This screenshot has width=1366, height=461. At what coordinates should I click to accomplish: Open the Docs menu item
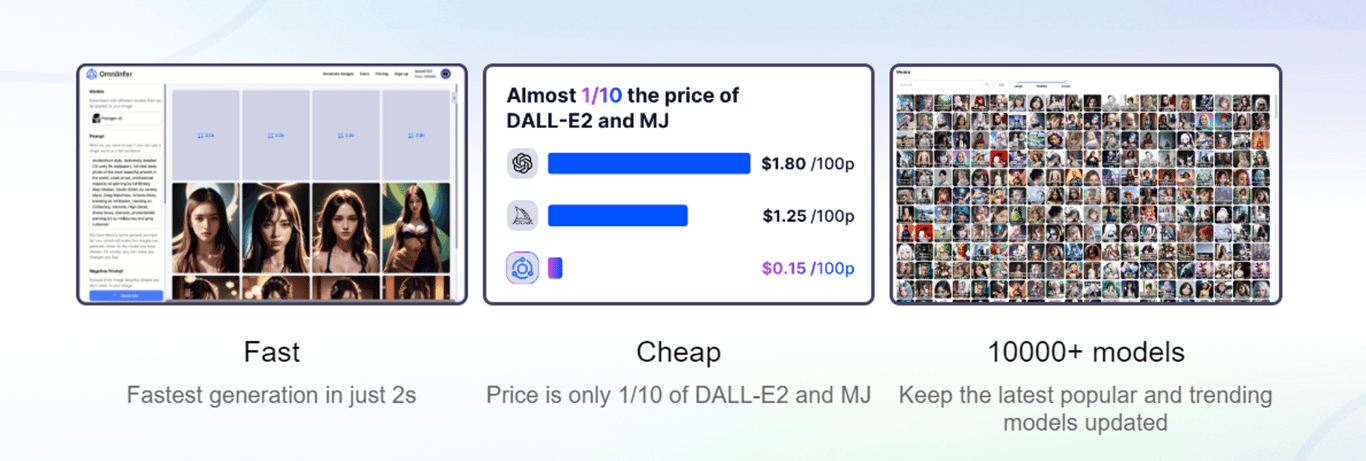[x=364, y=74]
